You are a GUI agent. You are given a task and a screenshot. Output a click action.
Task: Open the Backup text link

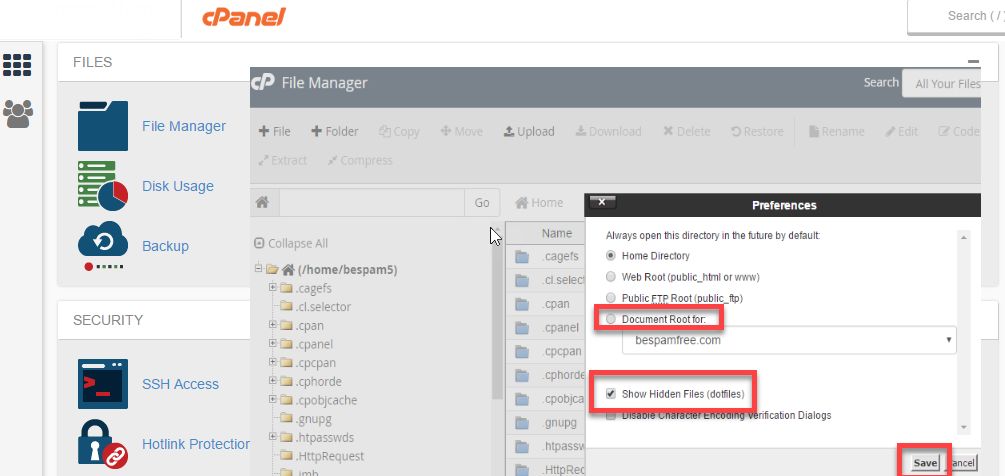pos(165,246)
